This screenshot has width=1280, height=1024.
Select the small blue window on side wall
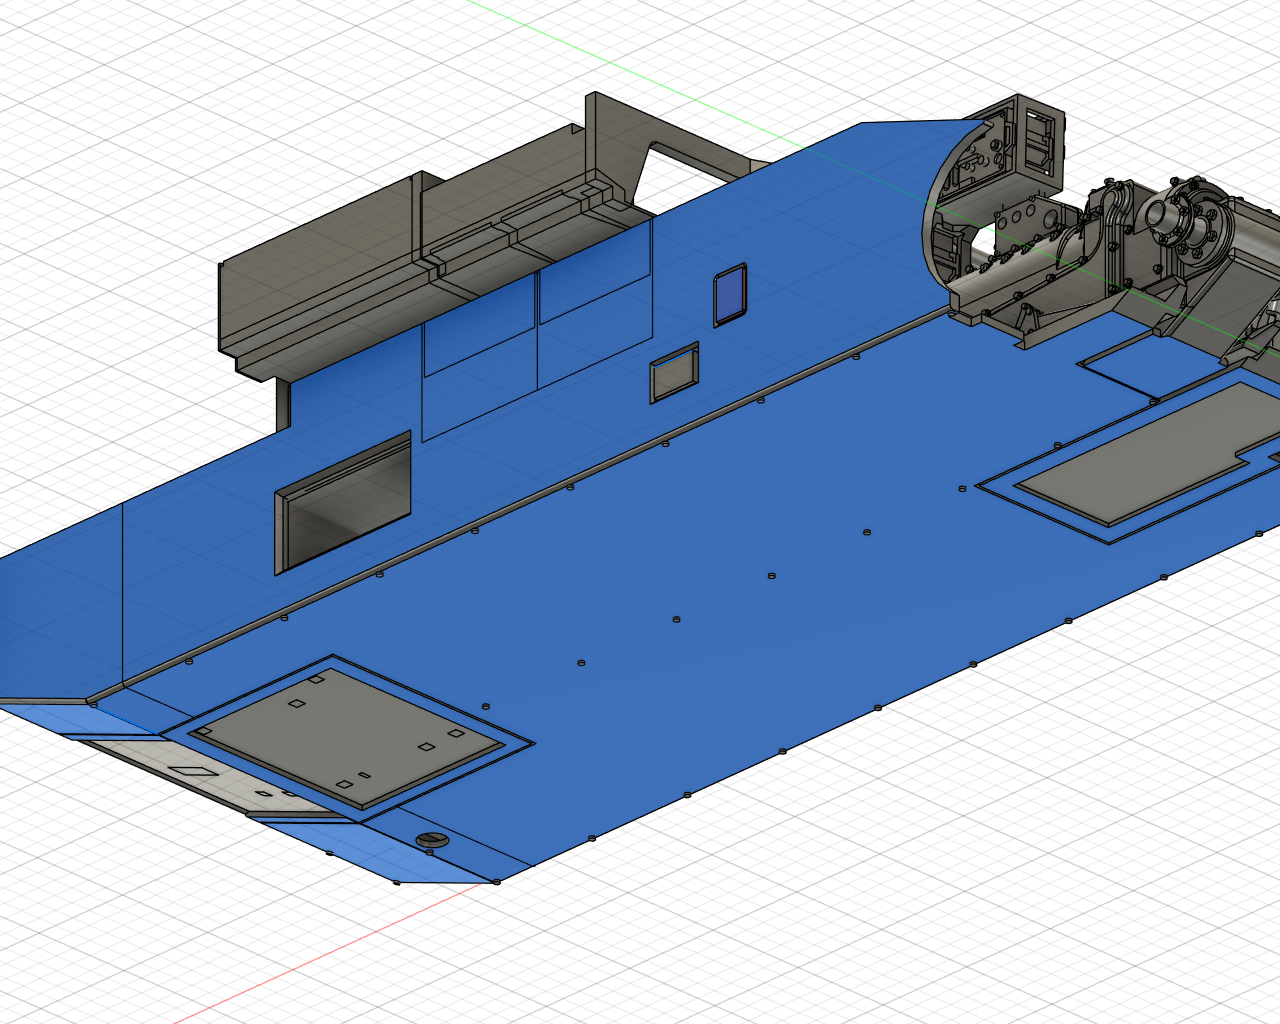[730, 295]
